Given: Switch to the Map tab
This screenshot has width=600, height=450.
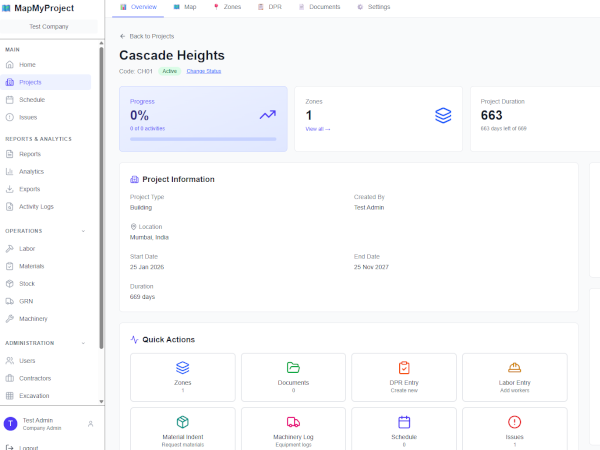Looking at the screenshot, I should 185,7.
